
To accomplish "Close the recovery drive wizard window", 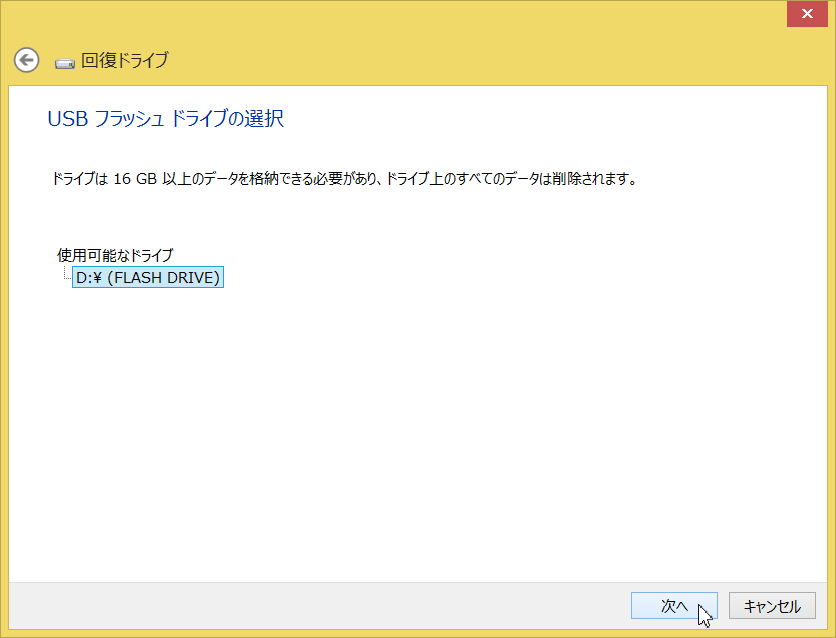I will point(806,14).
